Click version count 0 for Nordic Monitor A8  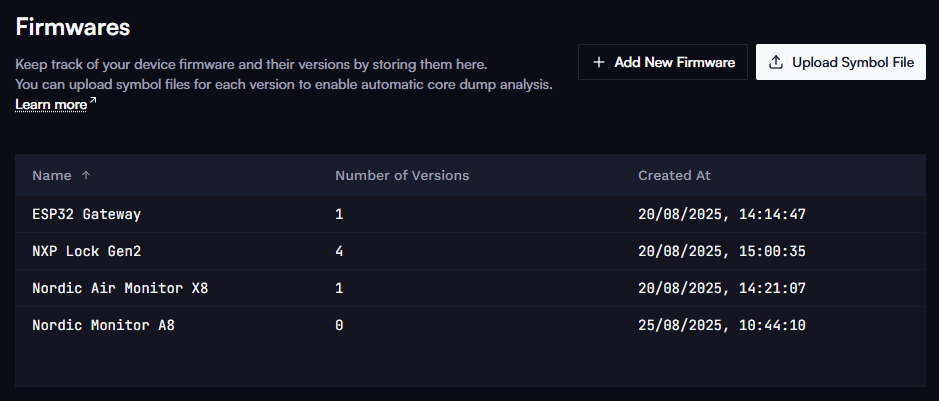tap(339, 326)
